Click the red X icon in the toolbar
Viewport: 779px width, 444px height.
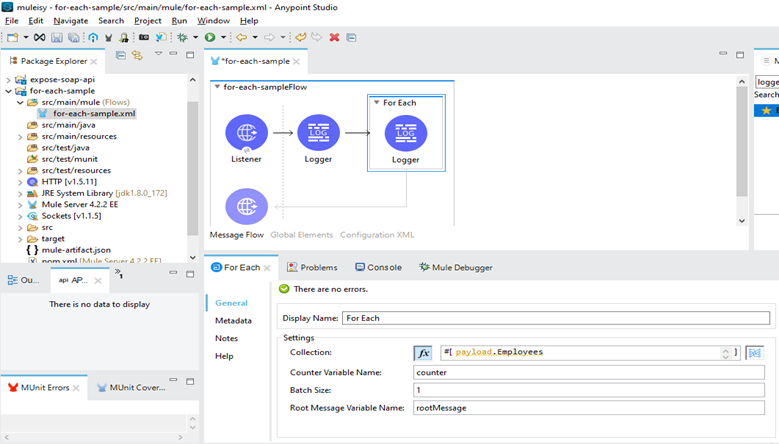coord(334,37)
